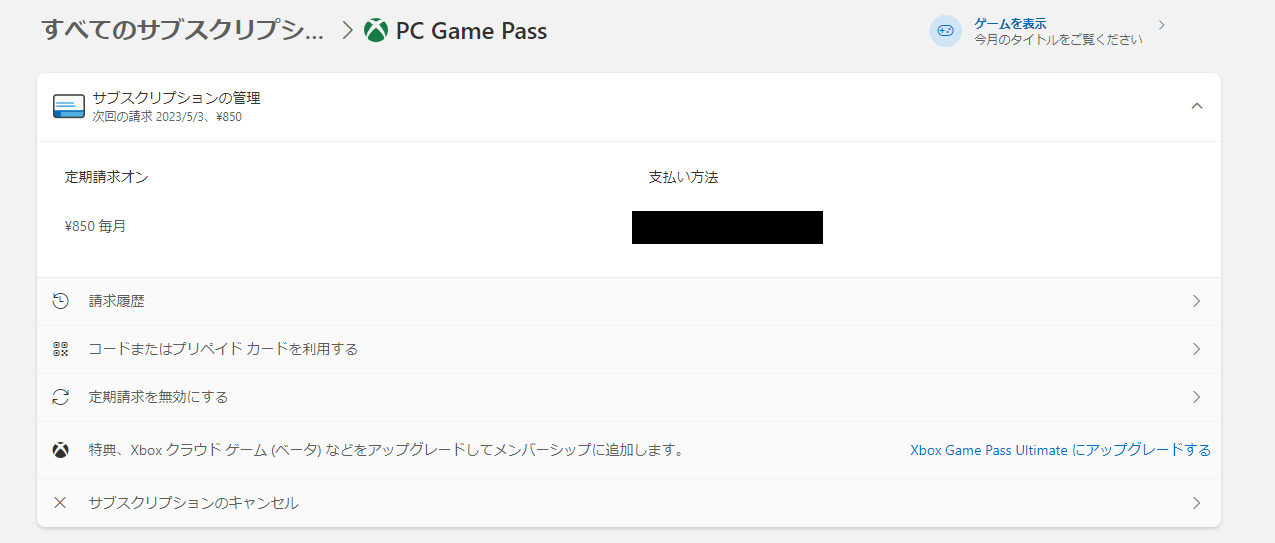1275x543 pixels.
Task: Expand the 請求履歴 row chevron
Action: click(x=1197, y=301)
